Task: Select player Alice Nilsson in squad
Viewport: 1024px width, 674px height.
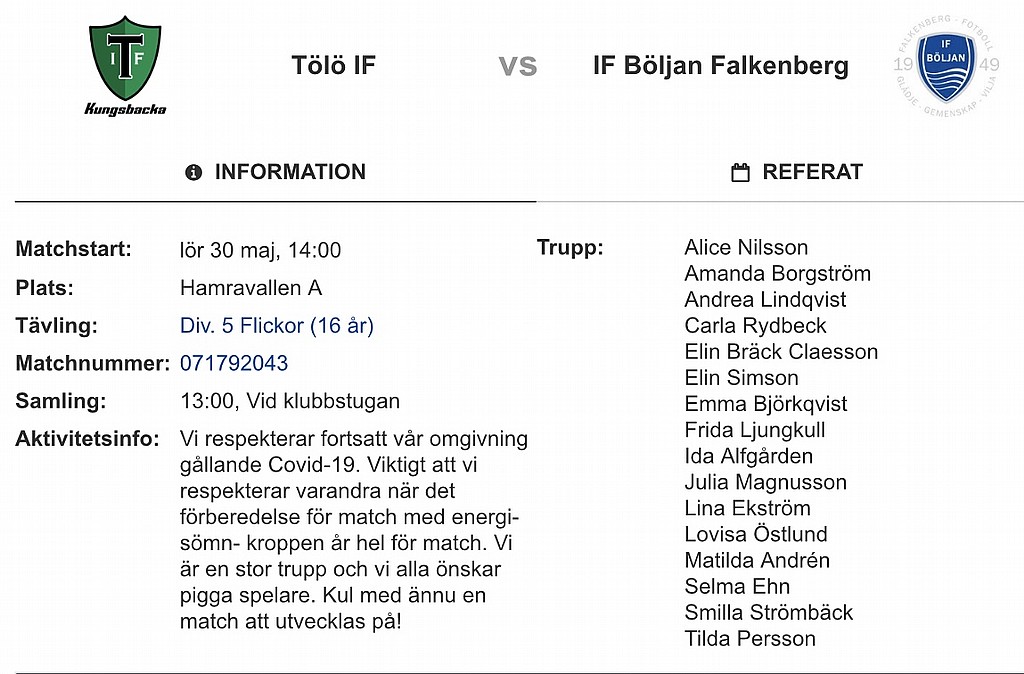Action: click(746, 248)
